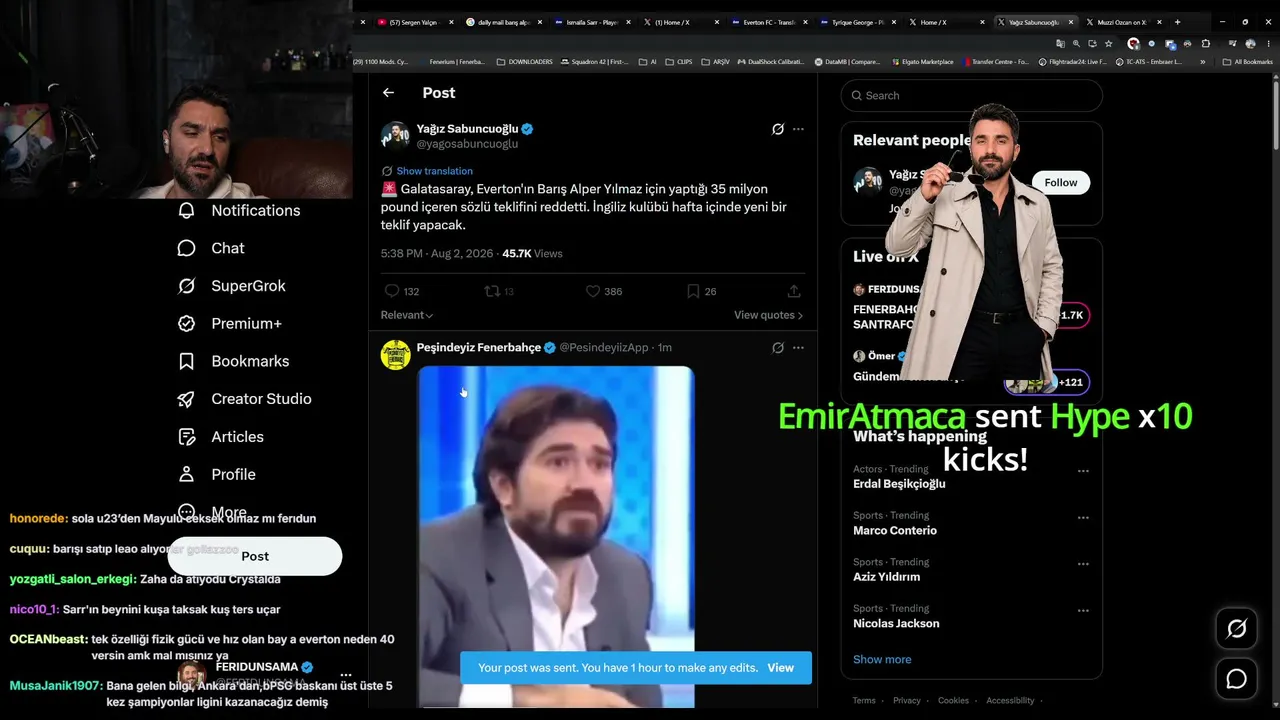Follow Yağız Sabuncuoğlu in Relevant people
This screenshot has width=1280, height=720.
pyautogui.click(x=1061, y=183)
